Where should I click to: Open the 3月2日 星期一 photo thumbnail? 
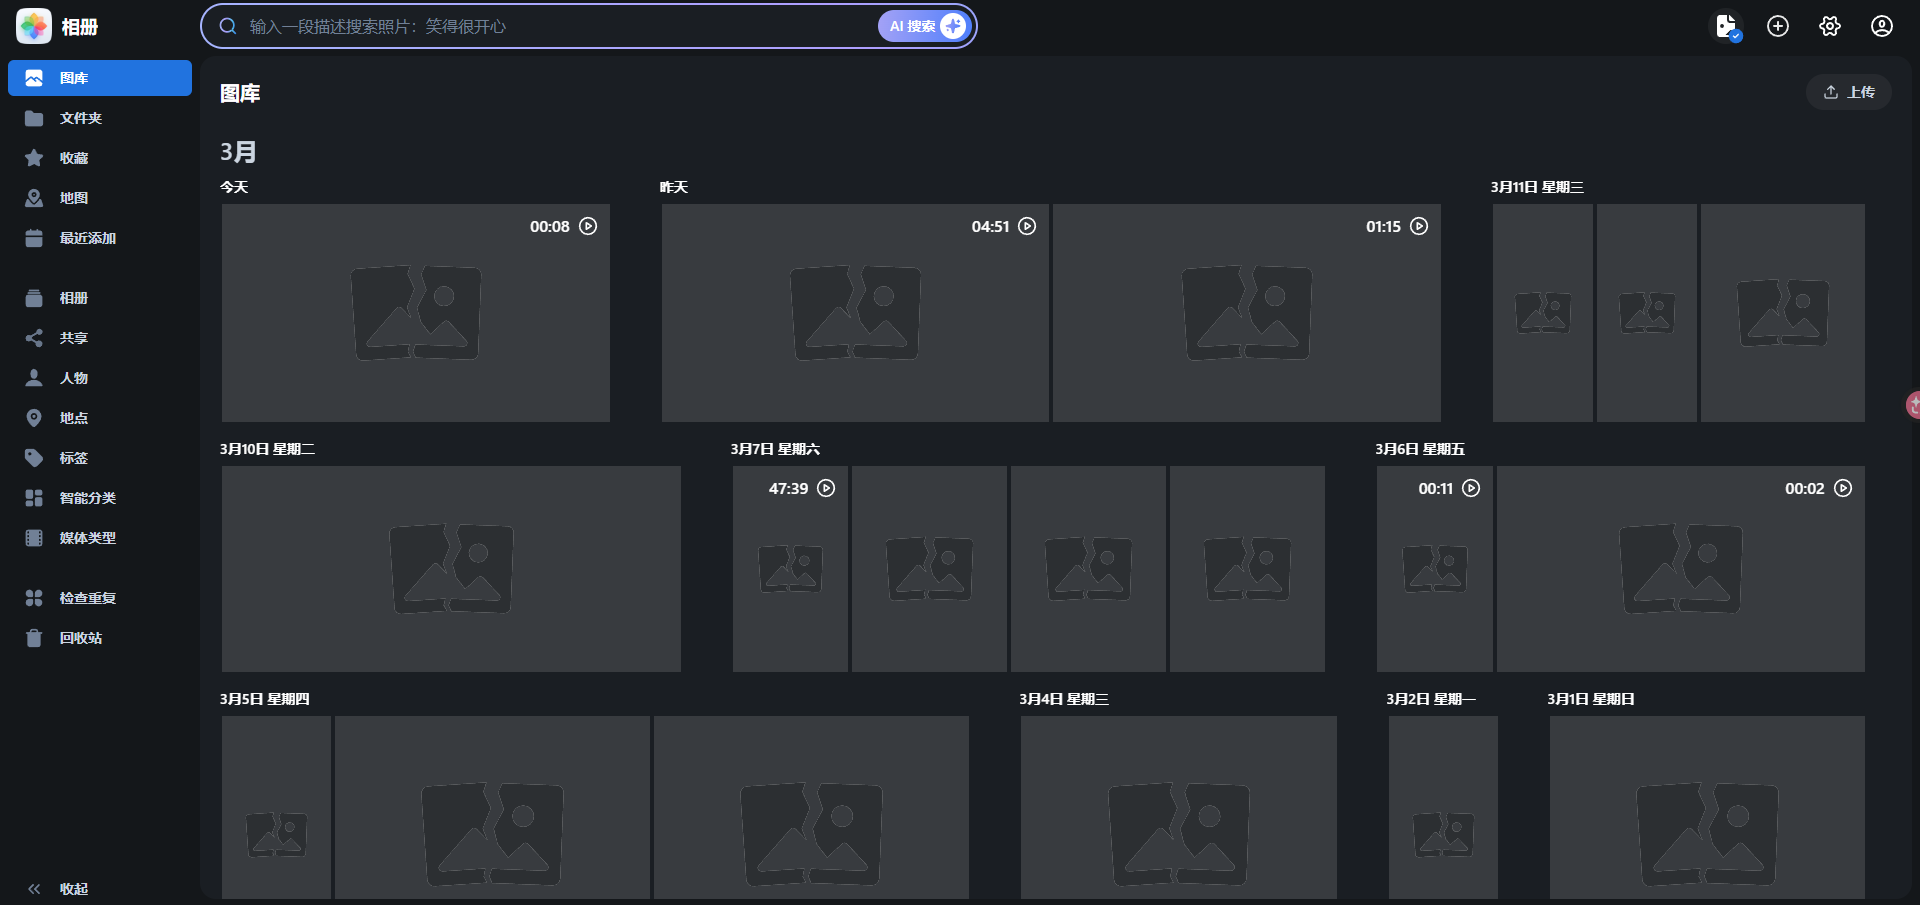(1443, 807)
